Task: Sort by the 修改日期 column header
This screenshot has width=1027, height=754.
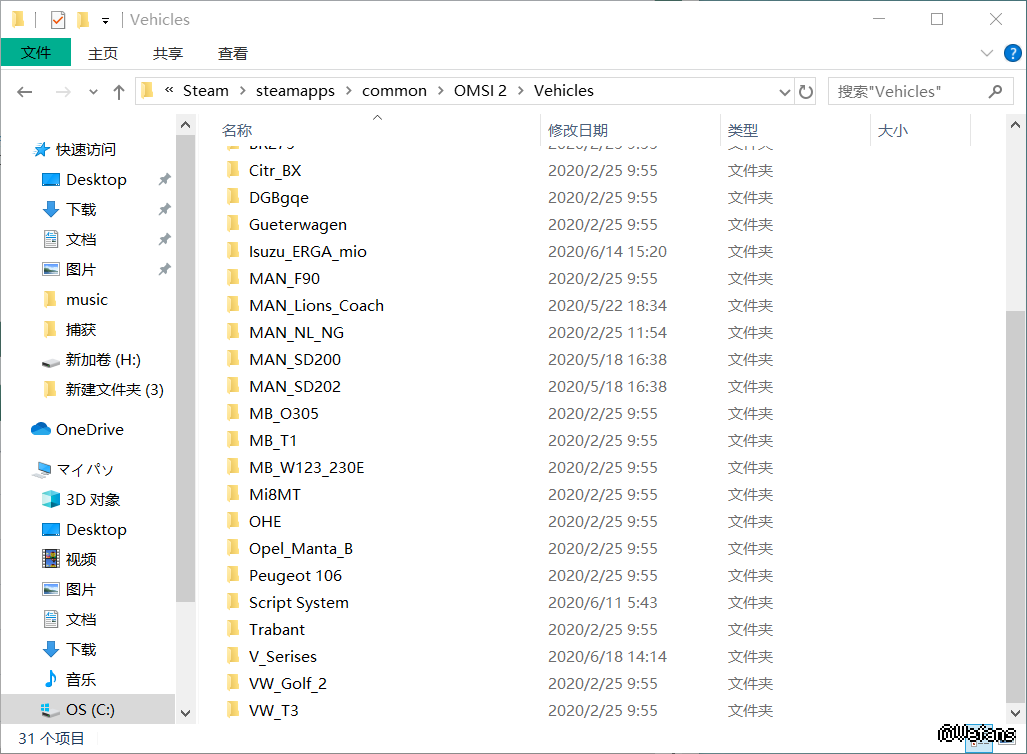Action: [x=578, y=130]
